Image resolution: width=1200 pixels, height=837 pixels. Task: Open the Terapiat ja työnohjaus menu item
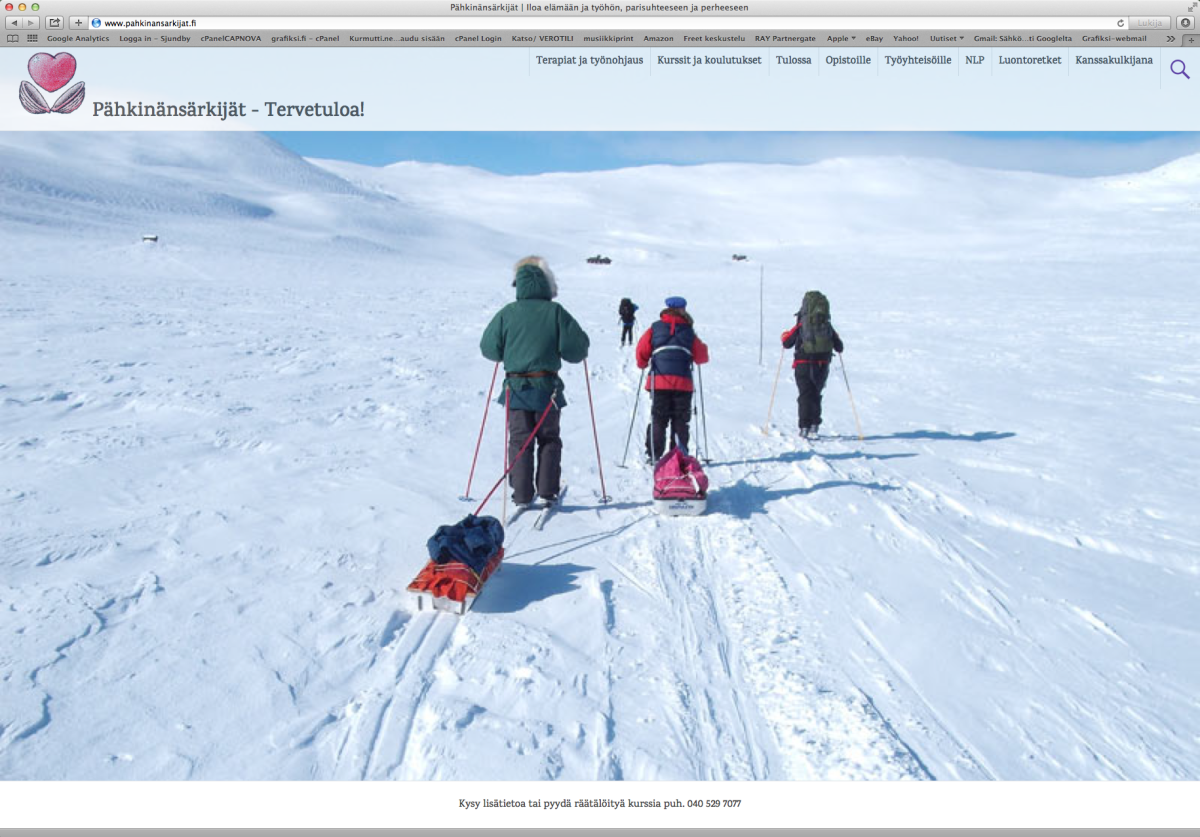tap(589, 60)
